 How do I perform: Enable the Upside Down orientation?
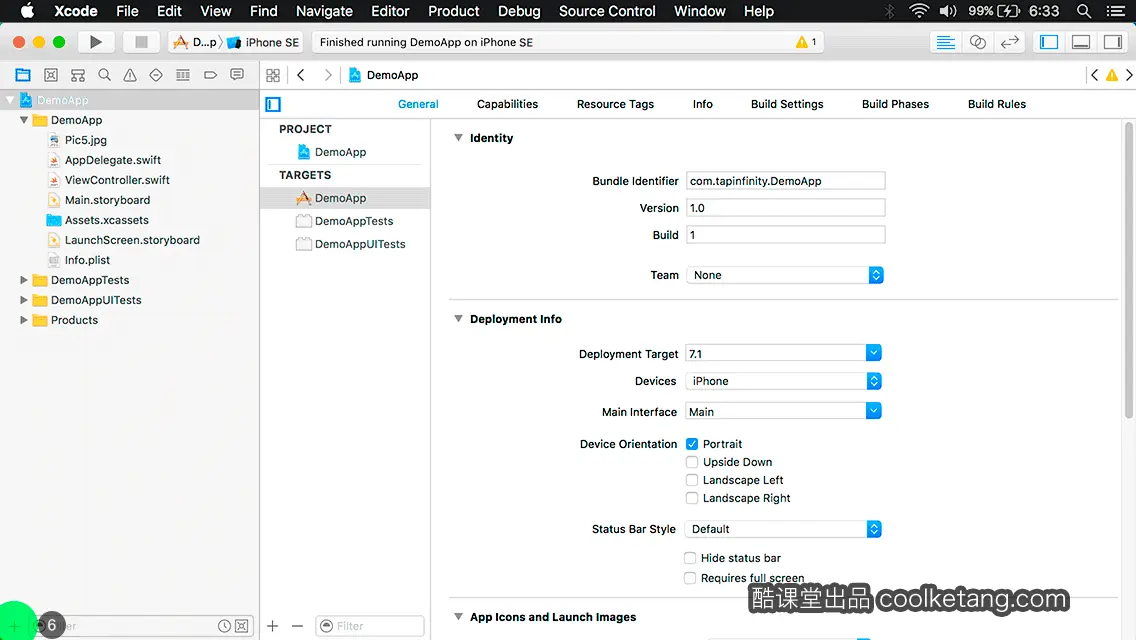point(692,462)
